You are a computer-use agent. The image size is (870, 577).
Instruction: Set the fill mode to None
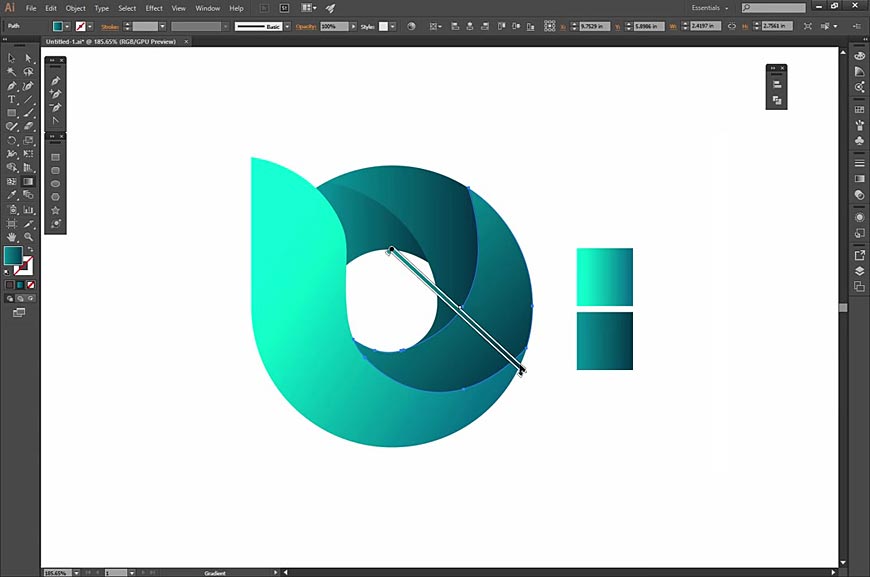point(31,285)
